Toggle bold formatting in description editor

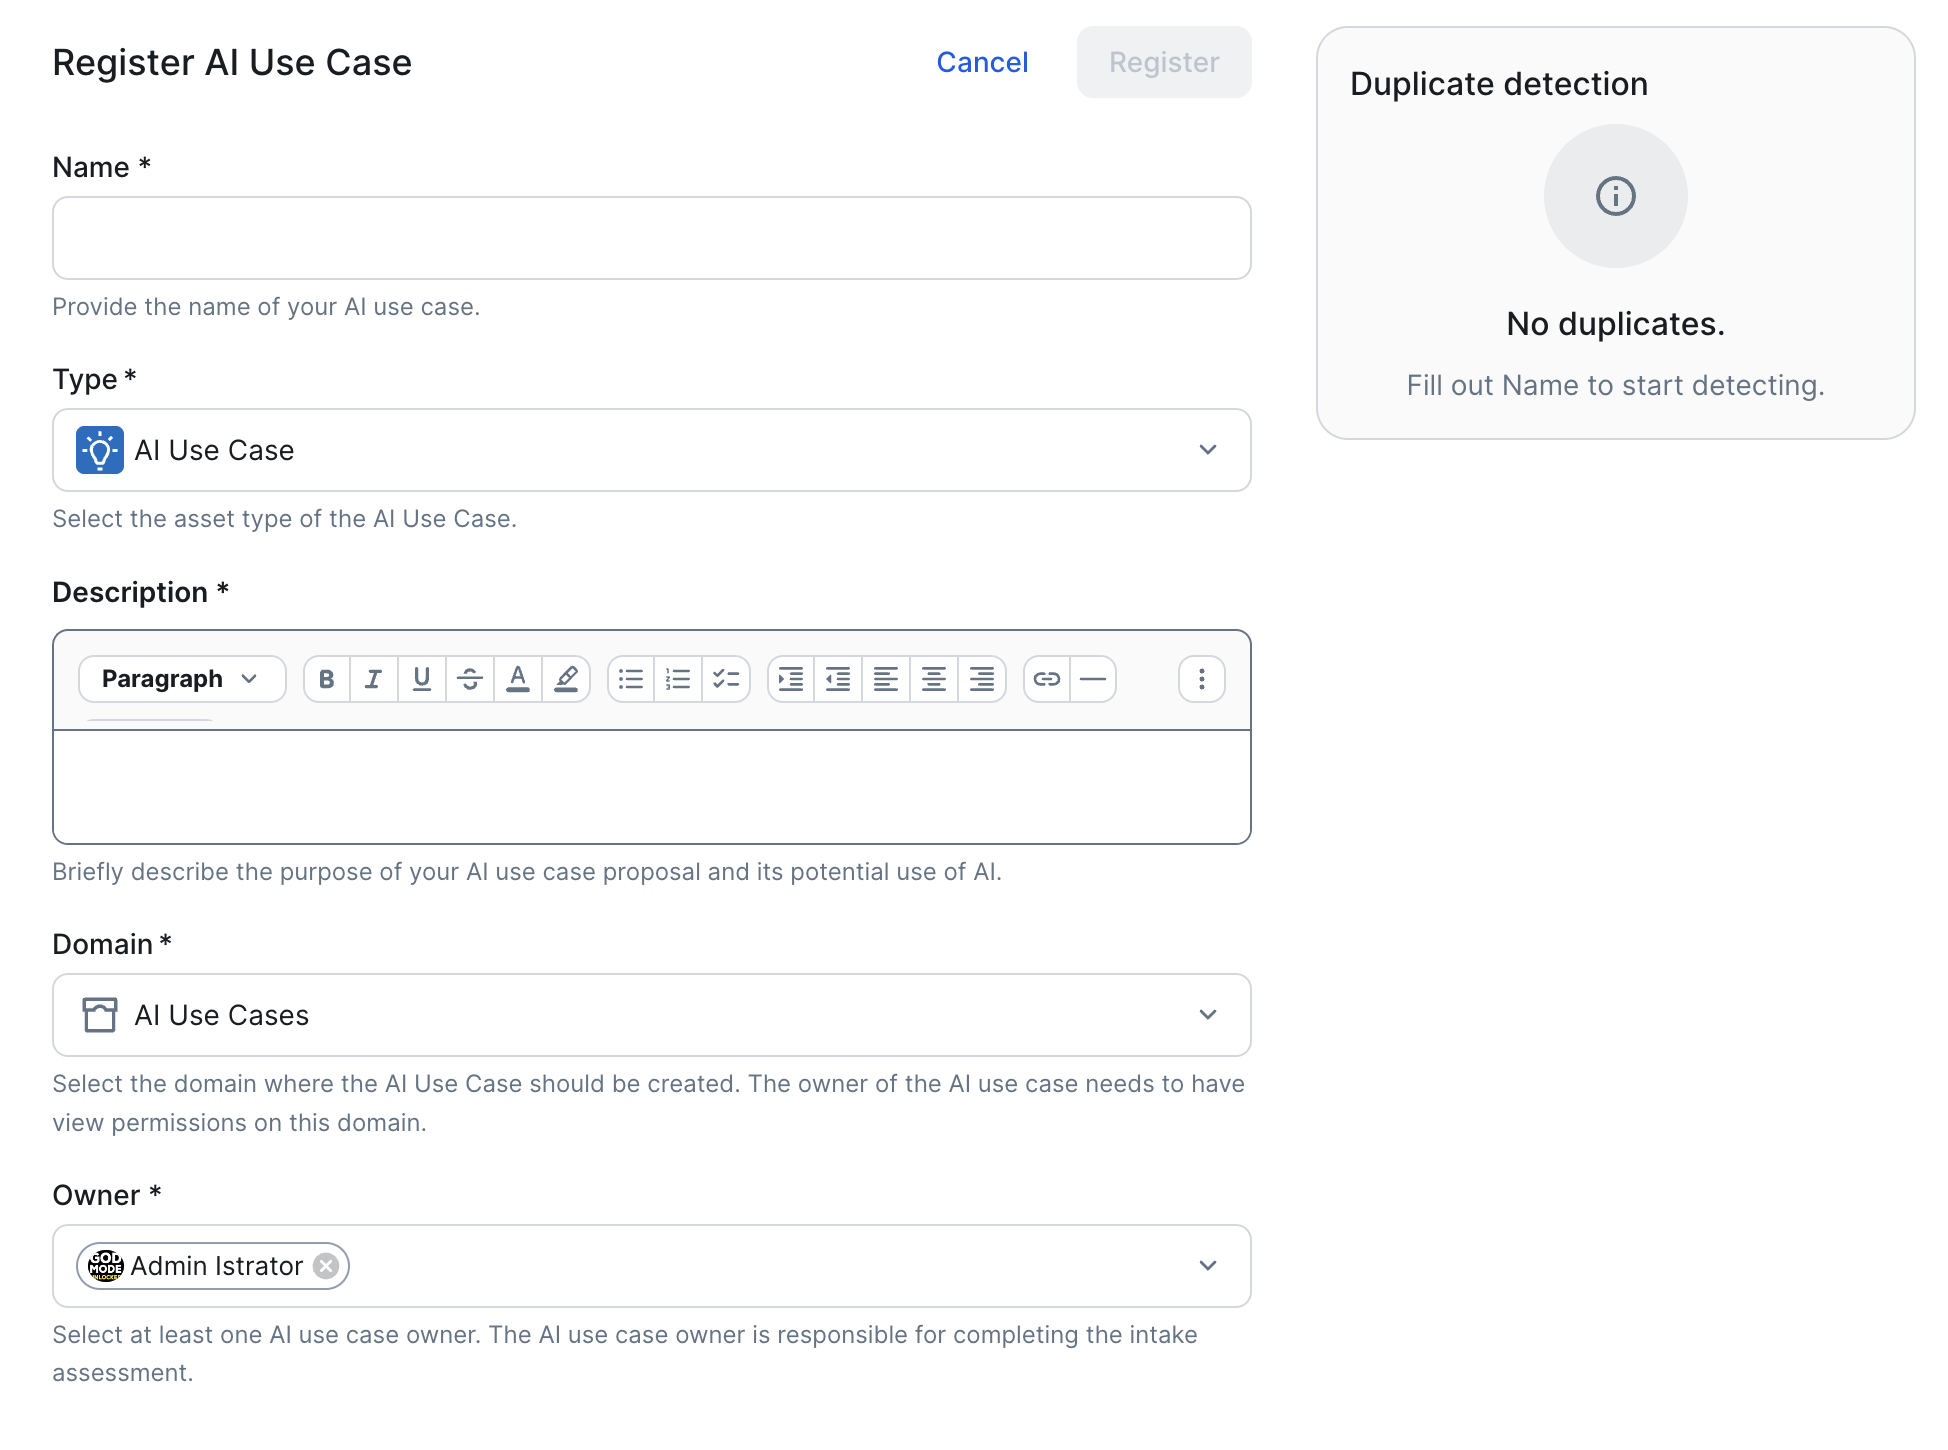tap(326, 680)
